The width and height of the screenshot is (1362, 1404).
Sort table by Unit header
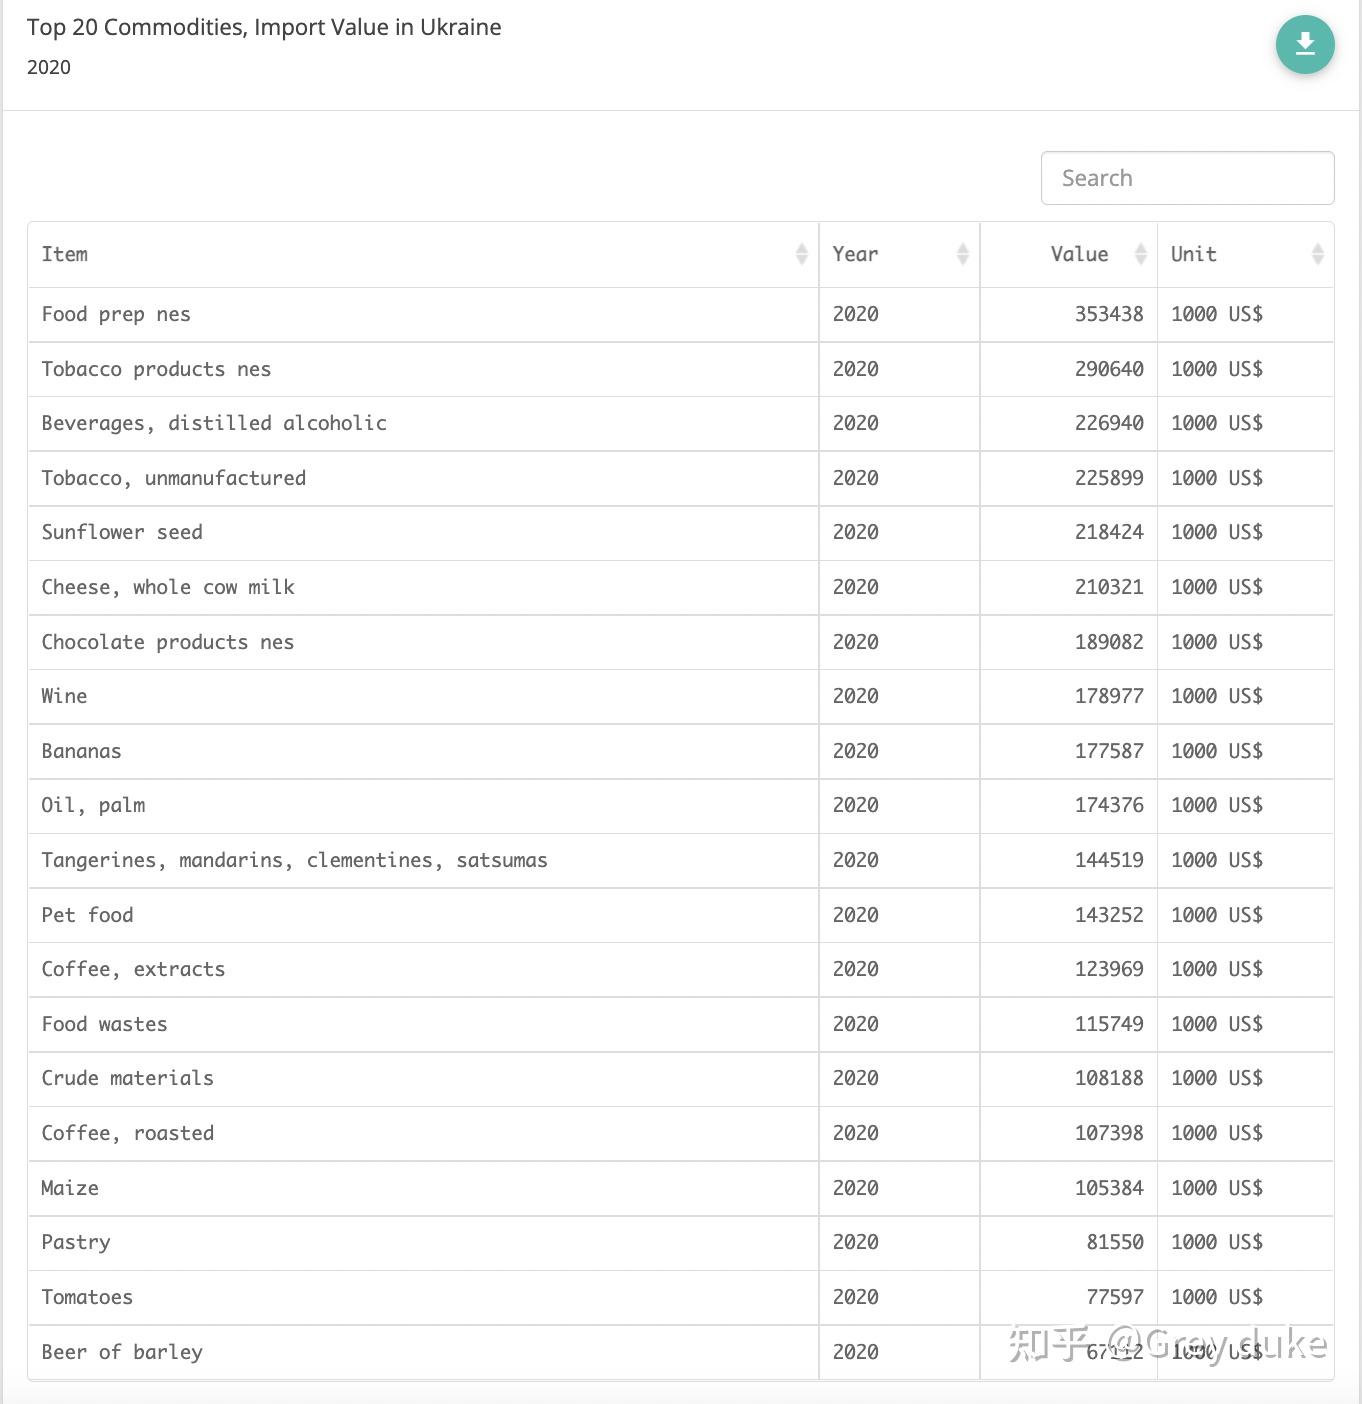click(x=1194, y=254)
